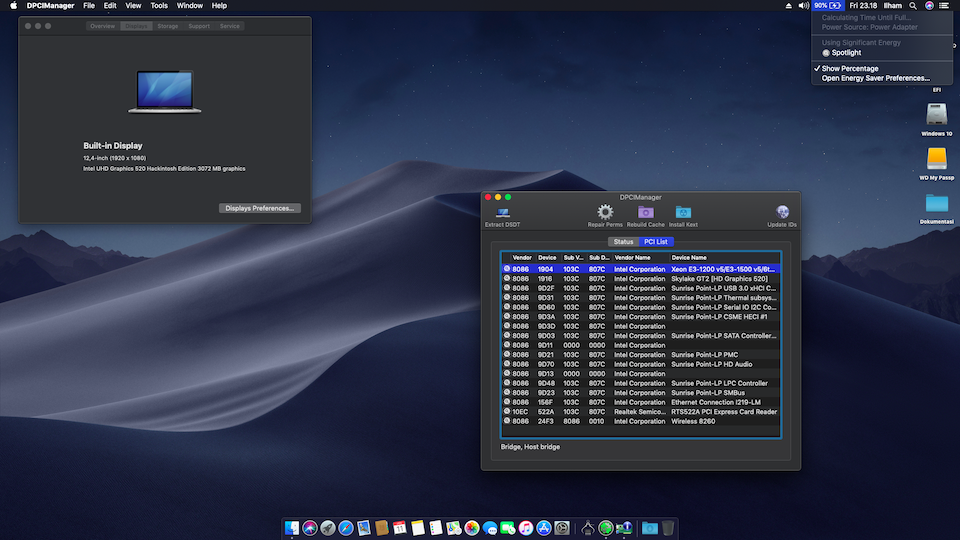Close the battery status menu dropdown

click(827, 6)
